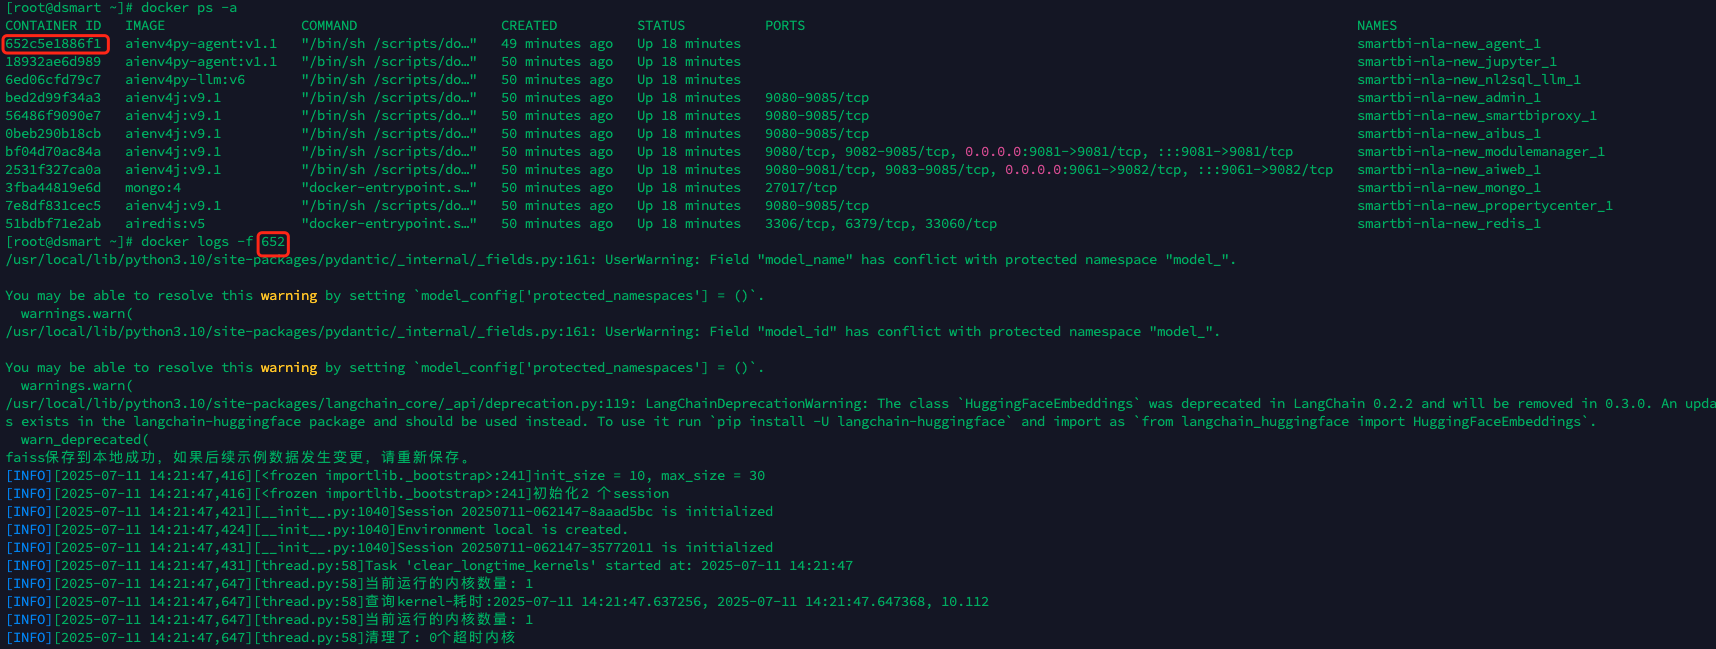Click the highlighted container ID 652c5e1886f1
The height and width of the screenshot is (649, 1716).
pyautogui.click(x=53, y=44)
